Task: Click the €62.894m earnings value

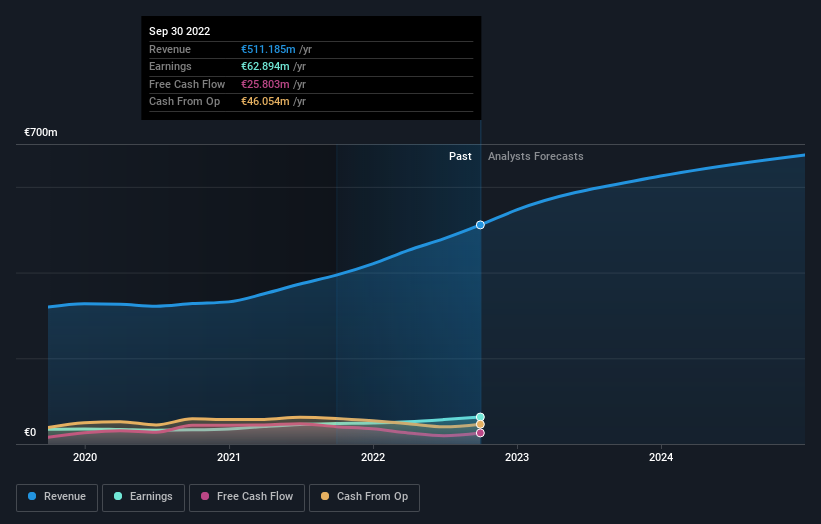Action: [x=265, y=66]
